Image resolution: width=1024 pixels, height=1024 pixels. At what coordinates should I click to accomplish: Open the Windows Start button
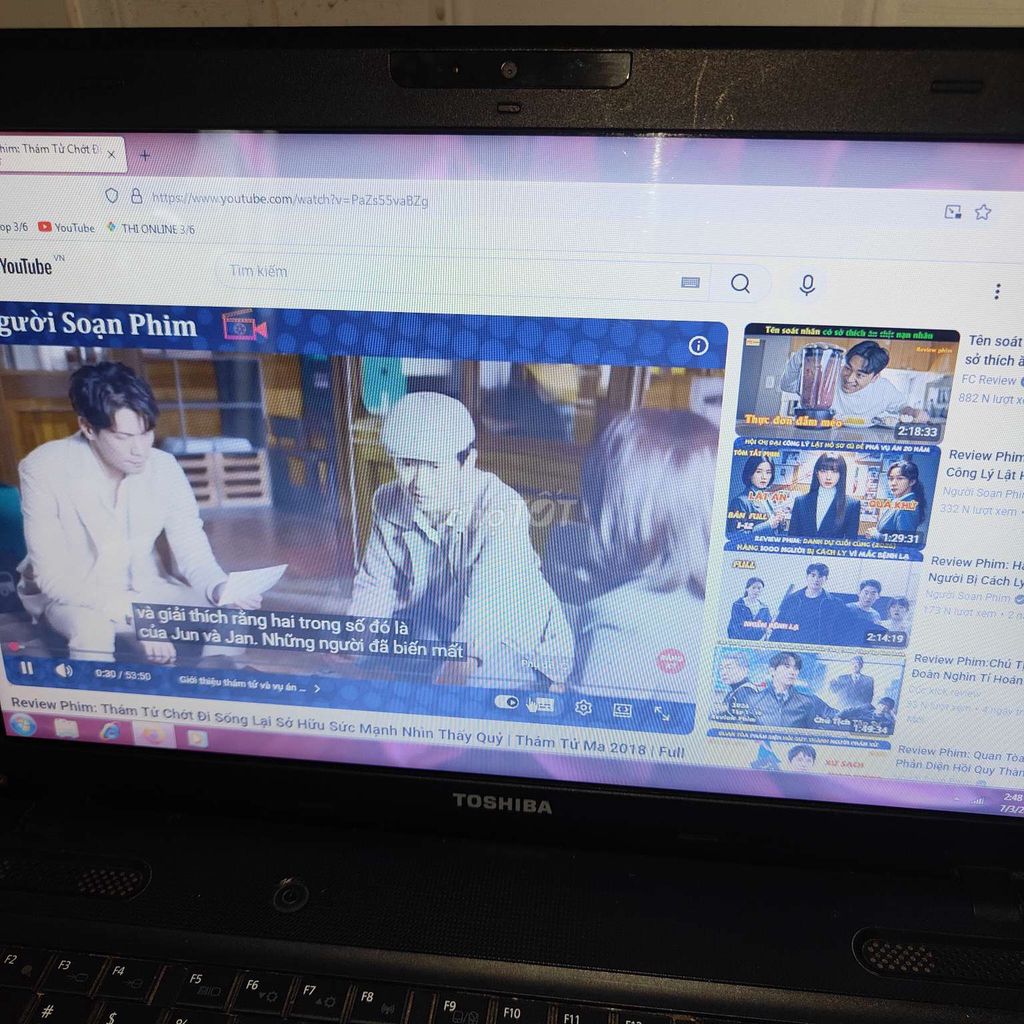22,725
